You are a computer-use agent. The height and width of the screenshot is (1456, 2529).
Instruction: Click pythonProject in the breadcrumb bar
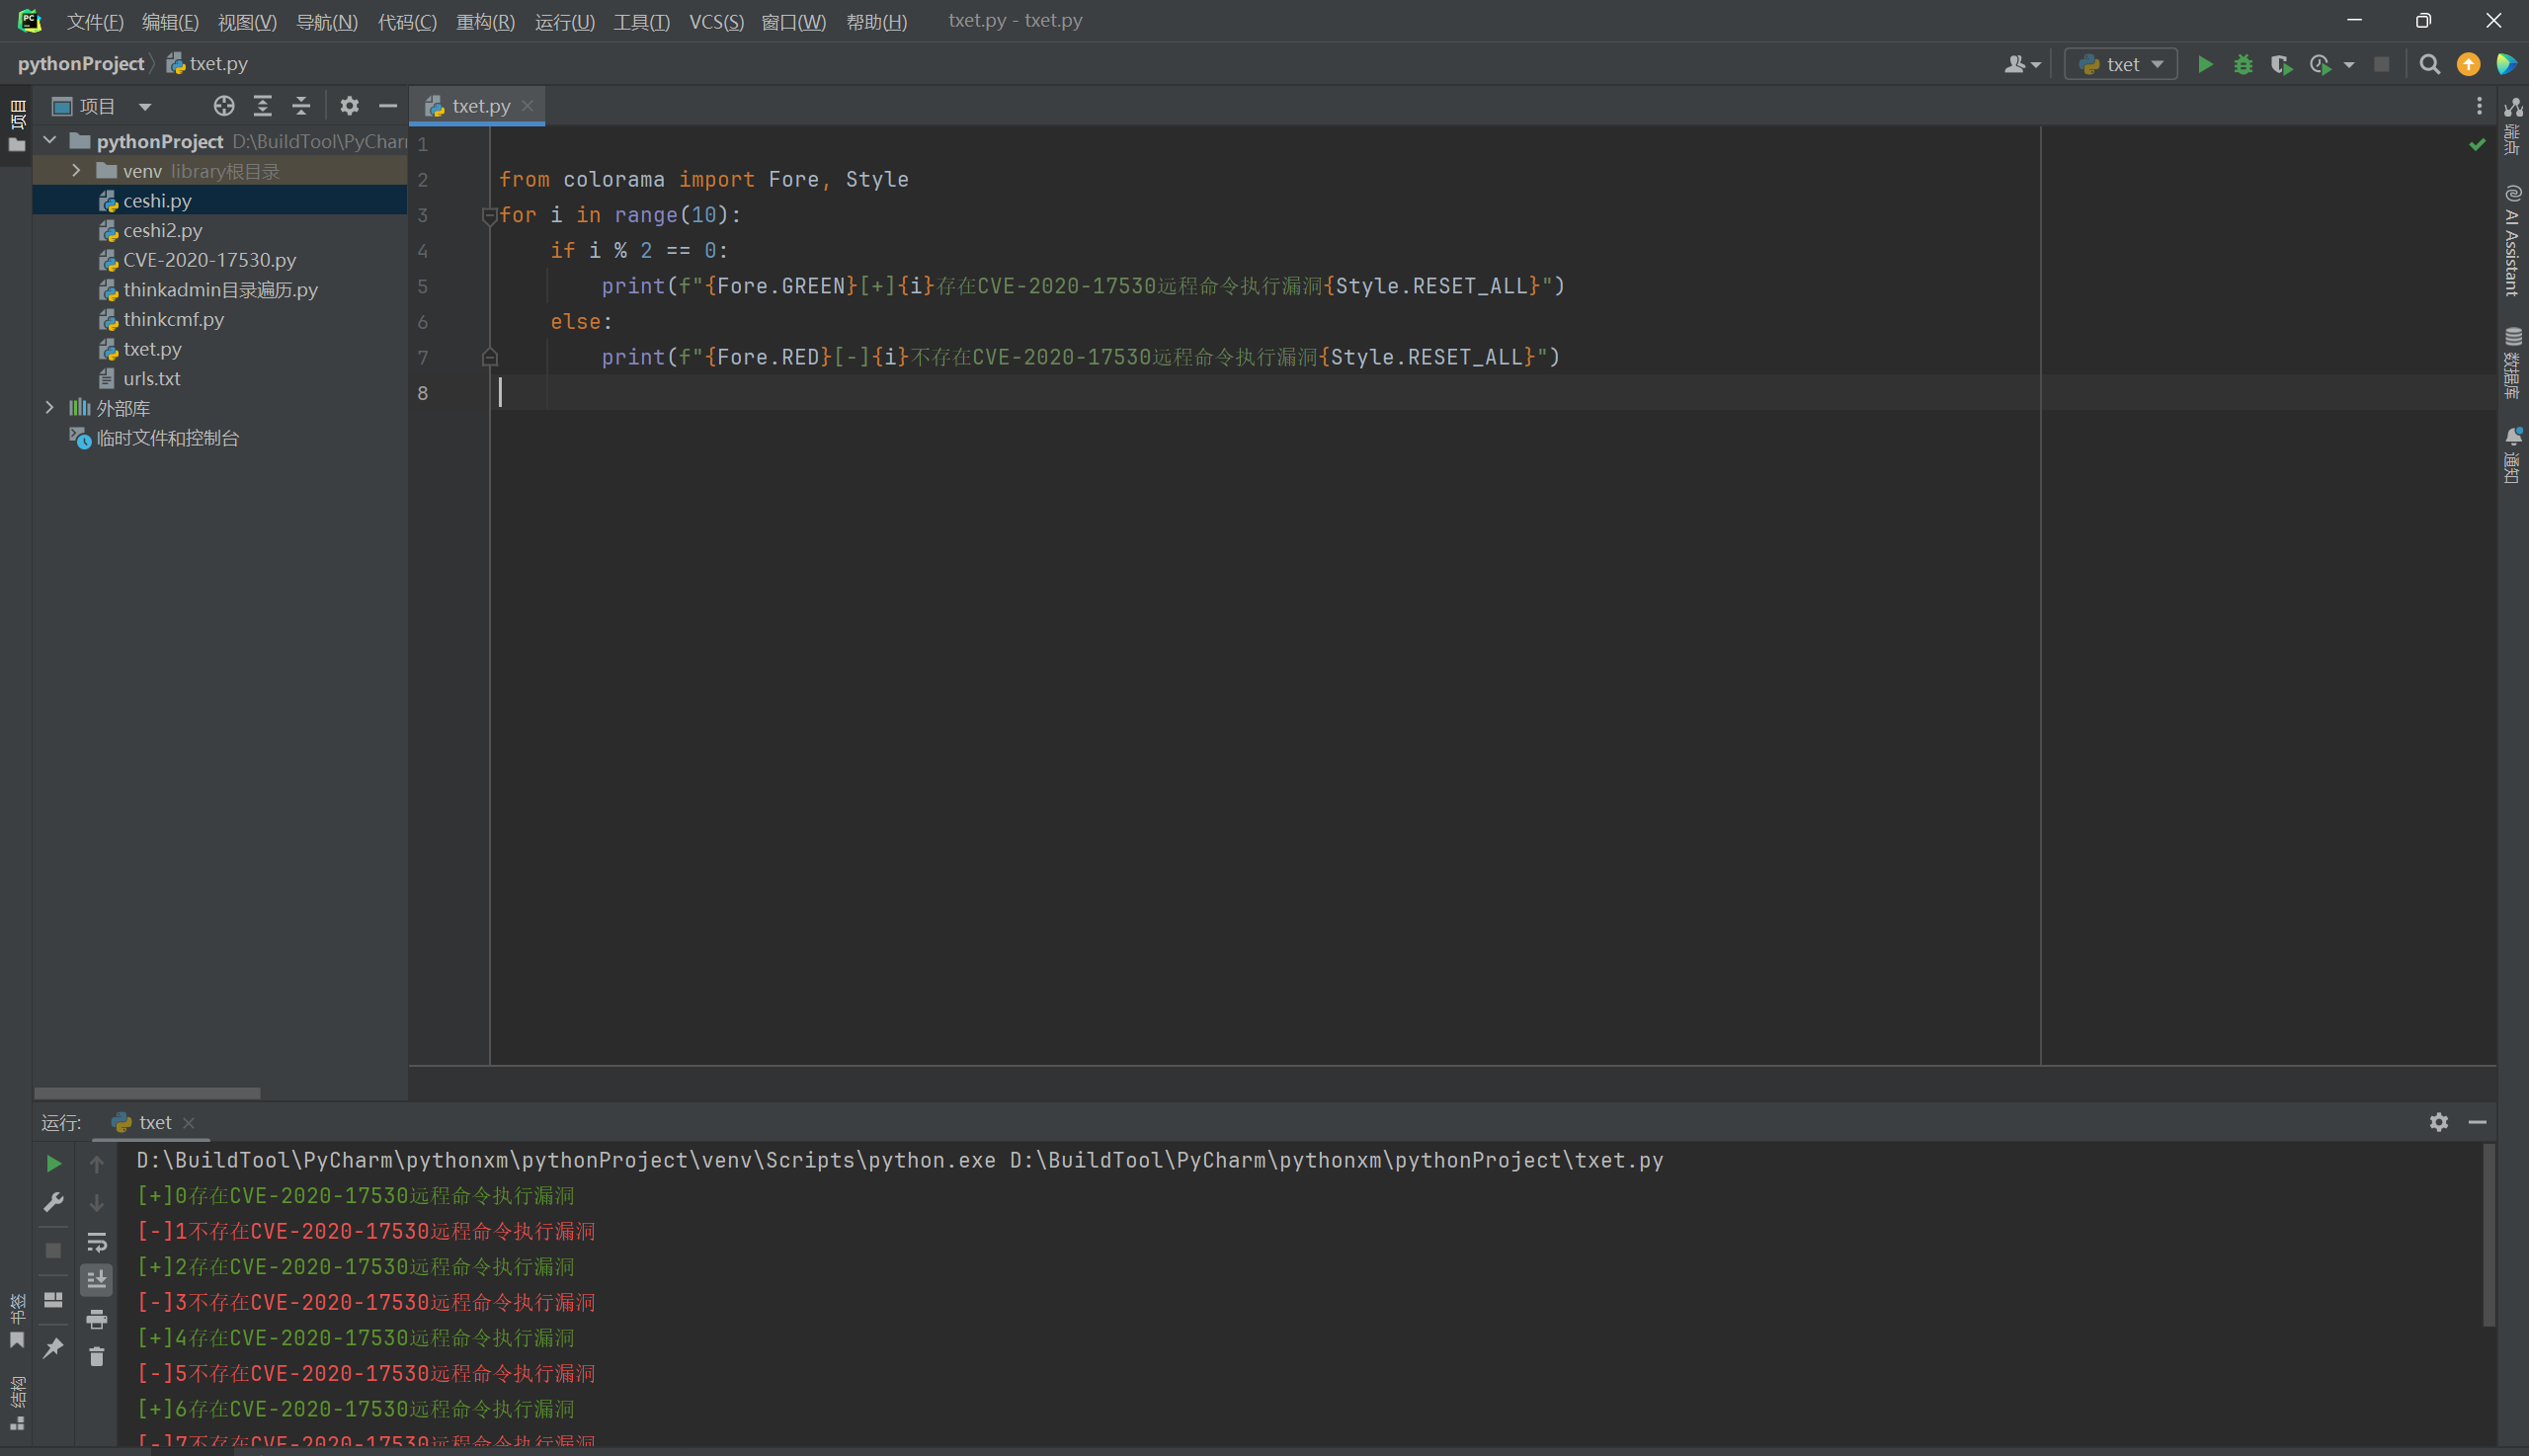click(81, 64)
